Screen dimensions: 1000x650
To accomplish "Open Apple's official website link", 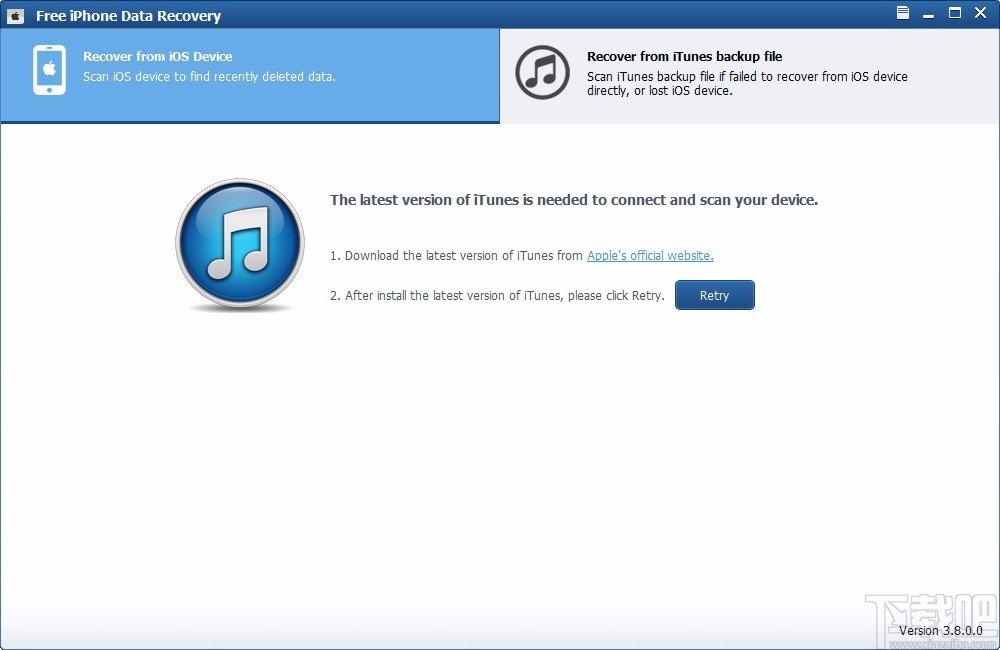I will (x=649, y=255).
